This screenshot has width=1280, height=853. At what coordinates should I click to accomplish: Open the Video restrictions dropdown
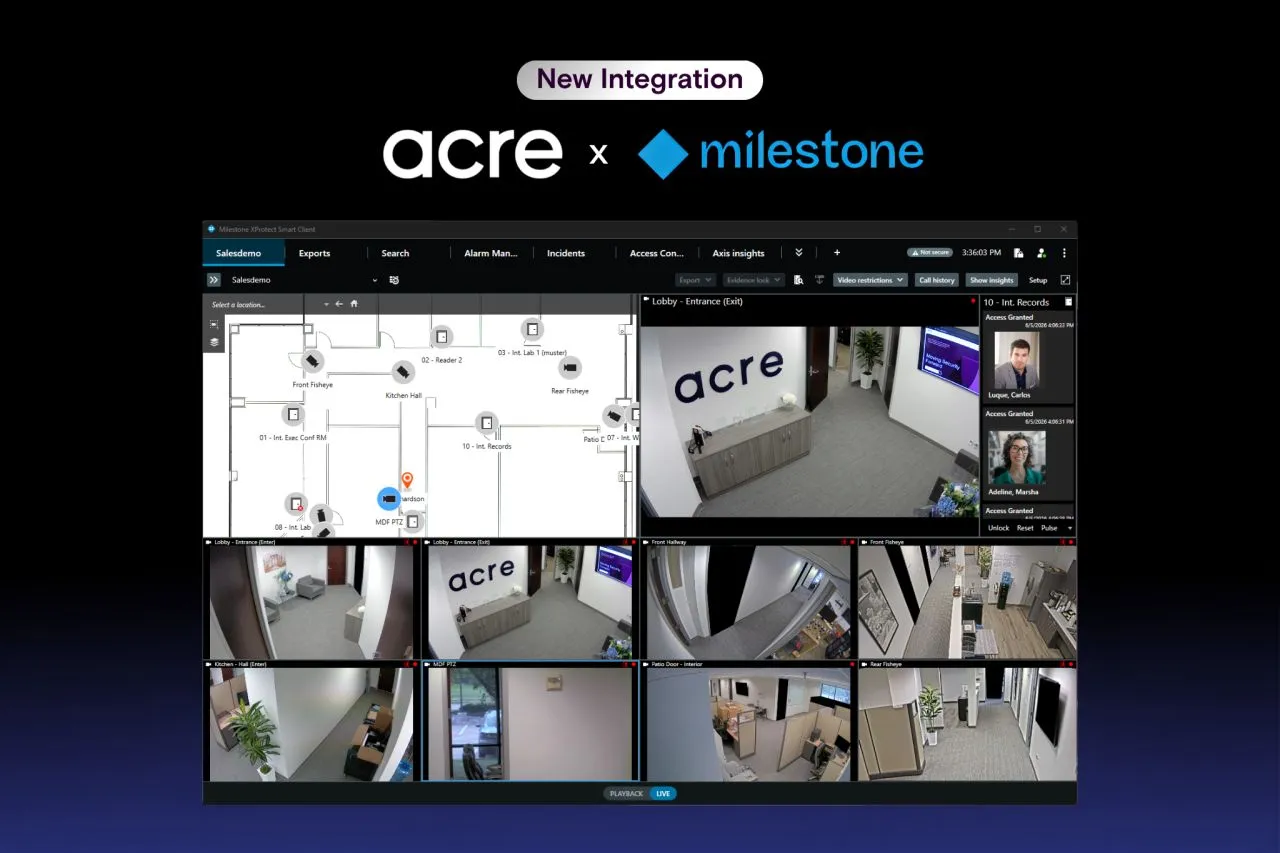click(870, 280)
